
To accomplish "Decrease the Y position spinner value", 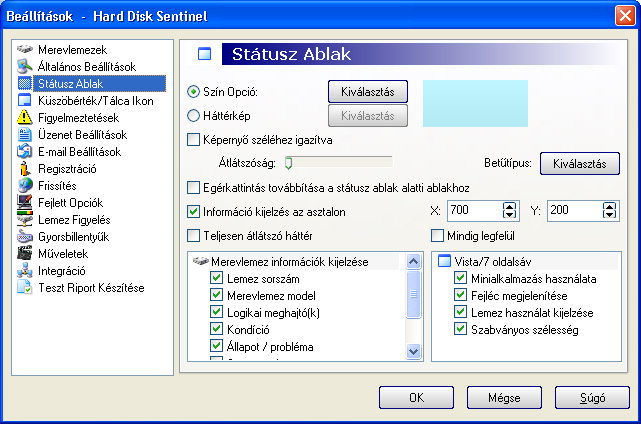I will 609,215.
